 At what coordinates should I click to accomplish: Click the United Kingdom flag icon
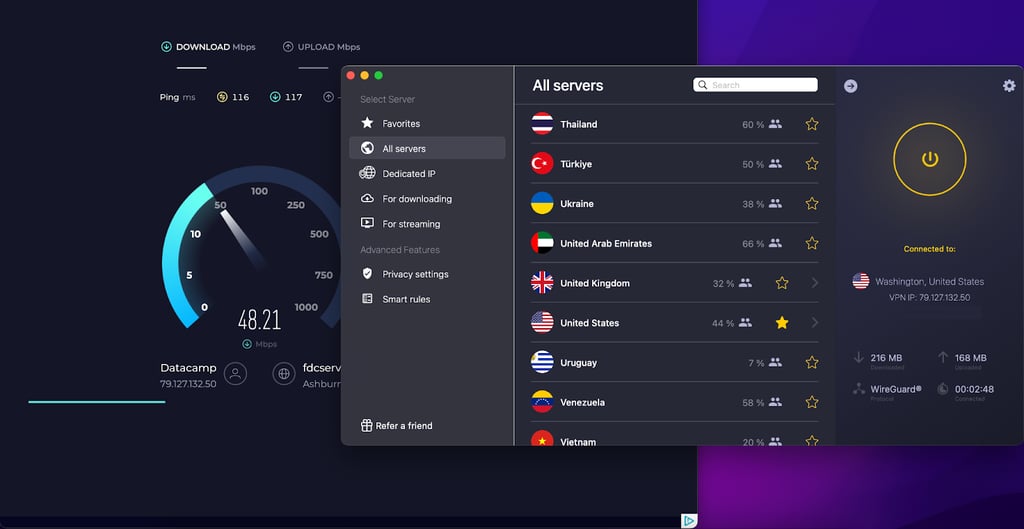pos(542,283)
